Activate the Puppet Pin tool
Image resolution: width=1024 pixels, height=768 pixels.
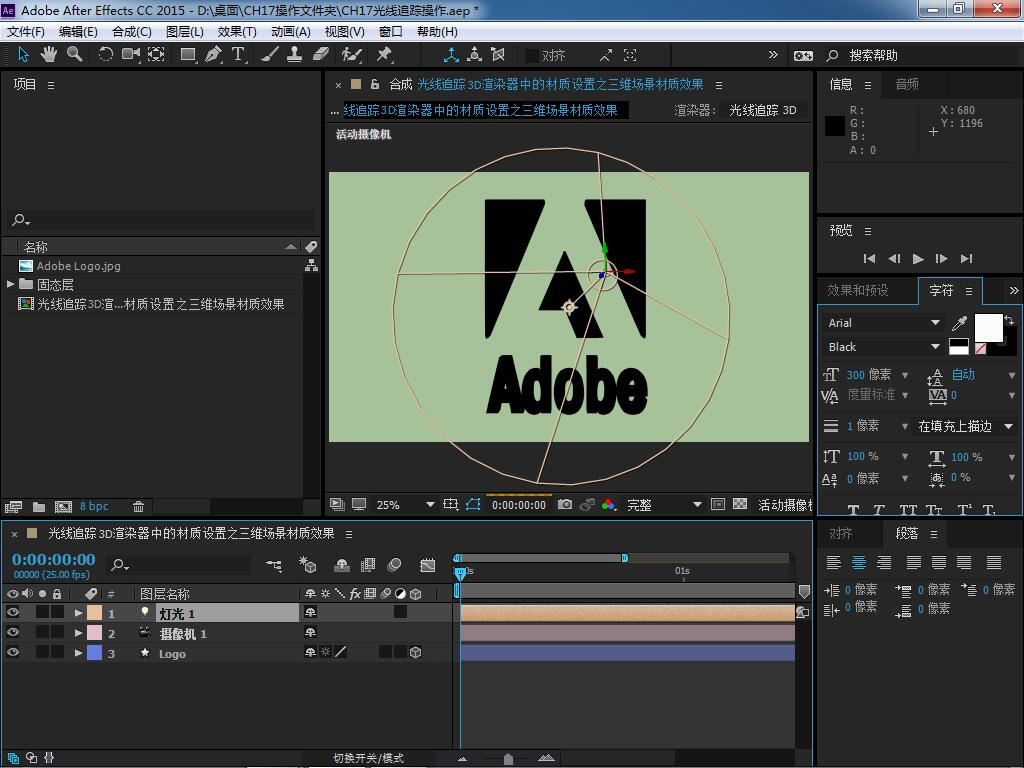384,55
